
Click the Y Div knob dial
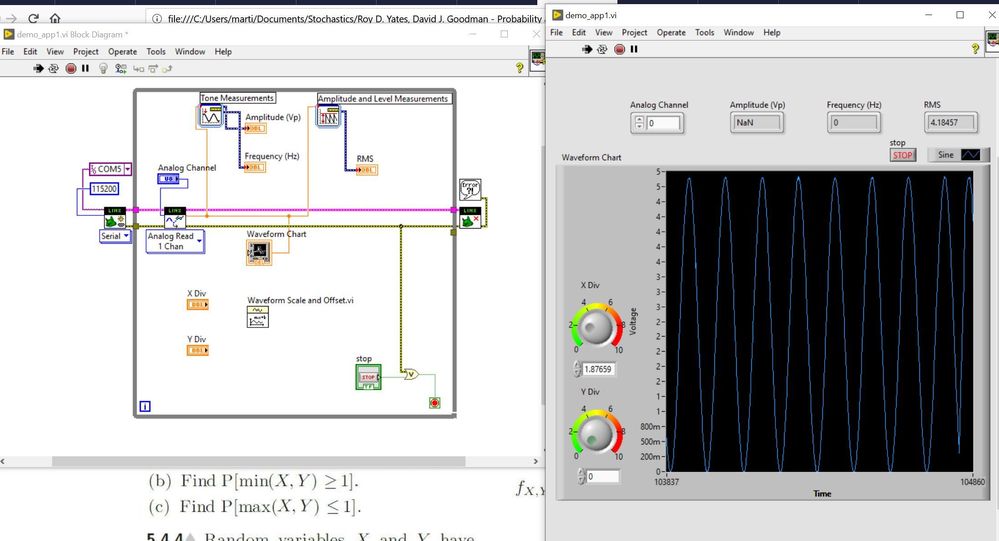point(596,435)
